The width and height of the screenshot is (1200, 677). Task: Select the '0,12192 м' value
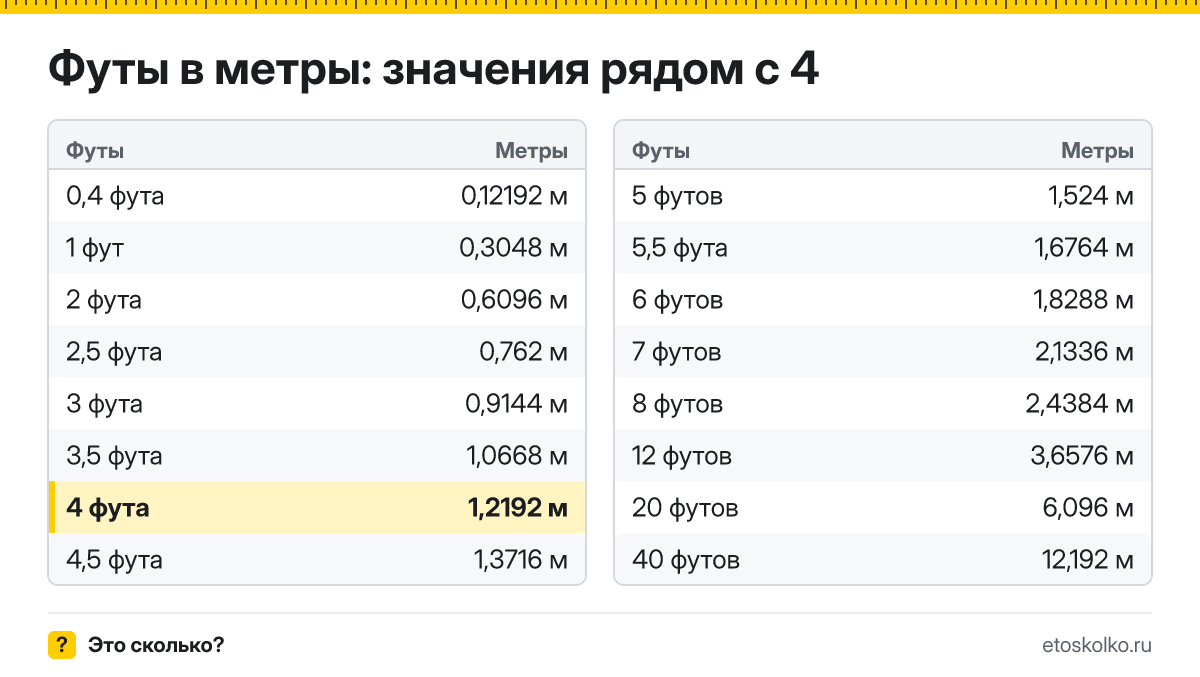[515, 196]
